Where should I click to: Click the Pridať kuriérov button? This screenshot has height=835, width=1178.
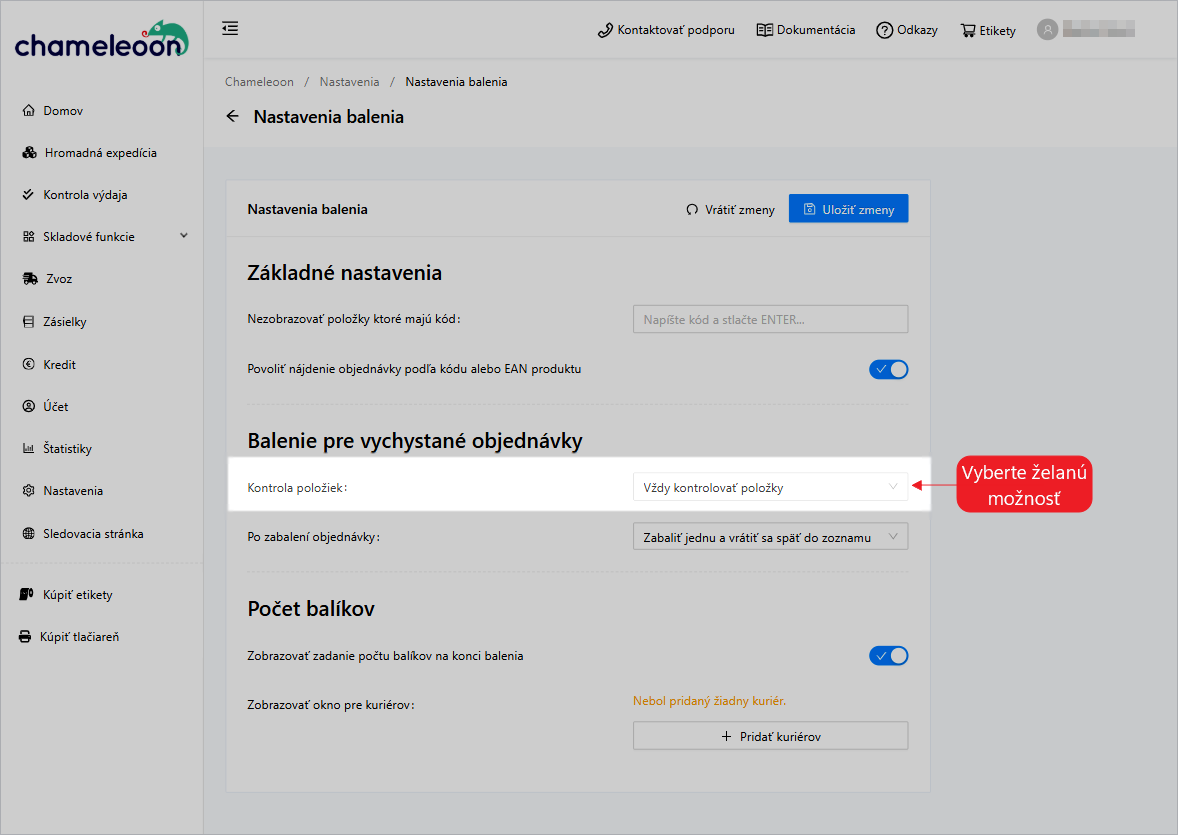[x=770, y=735]
